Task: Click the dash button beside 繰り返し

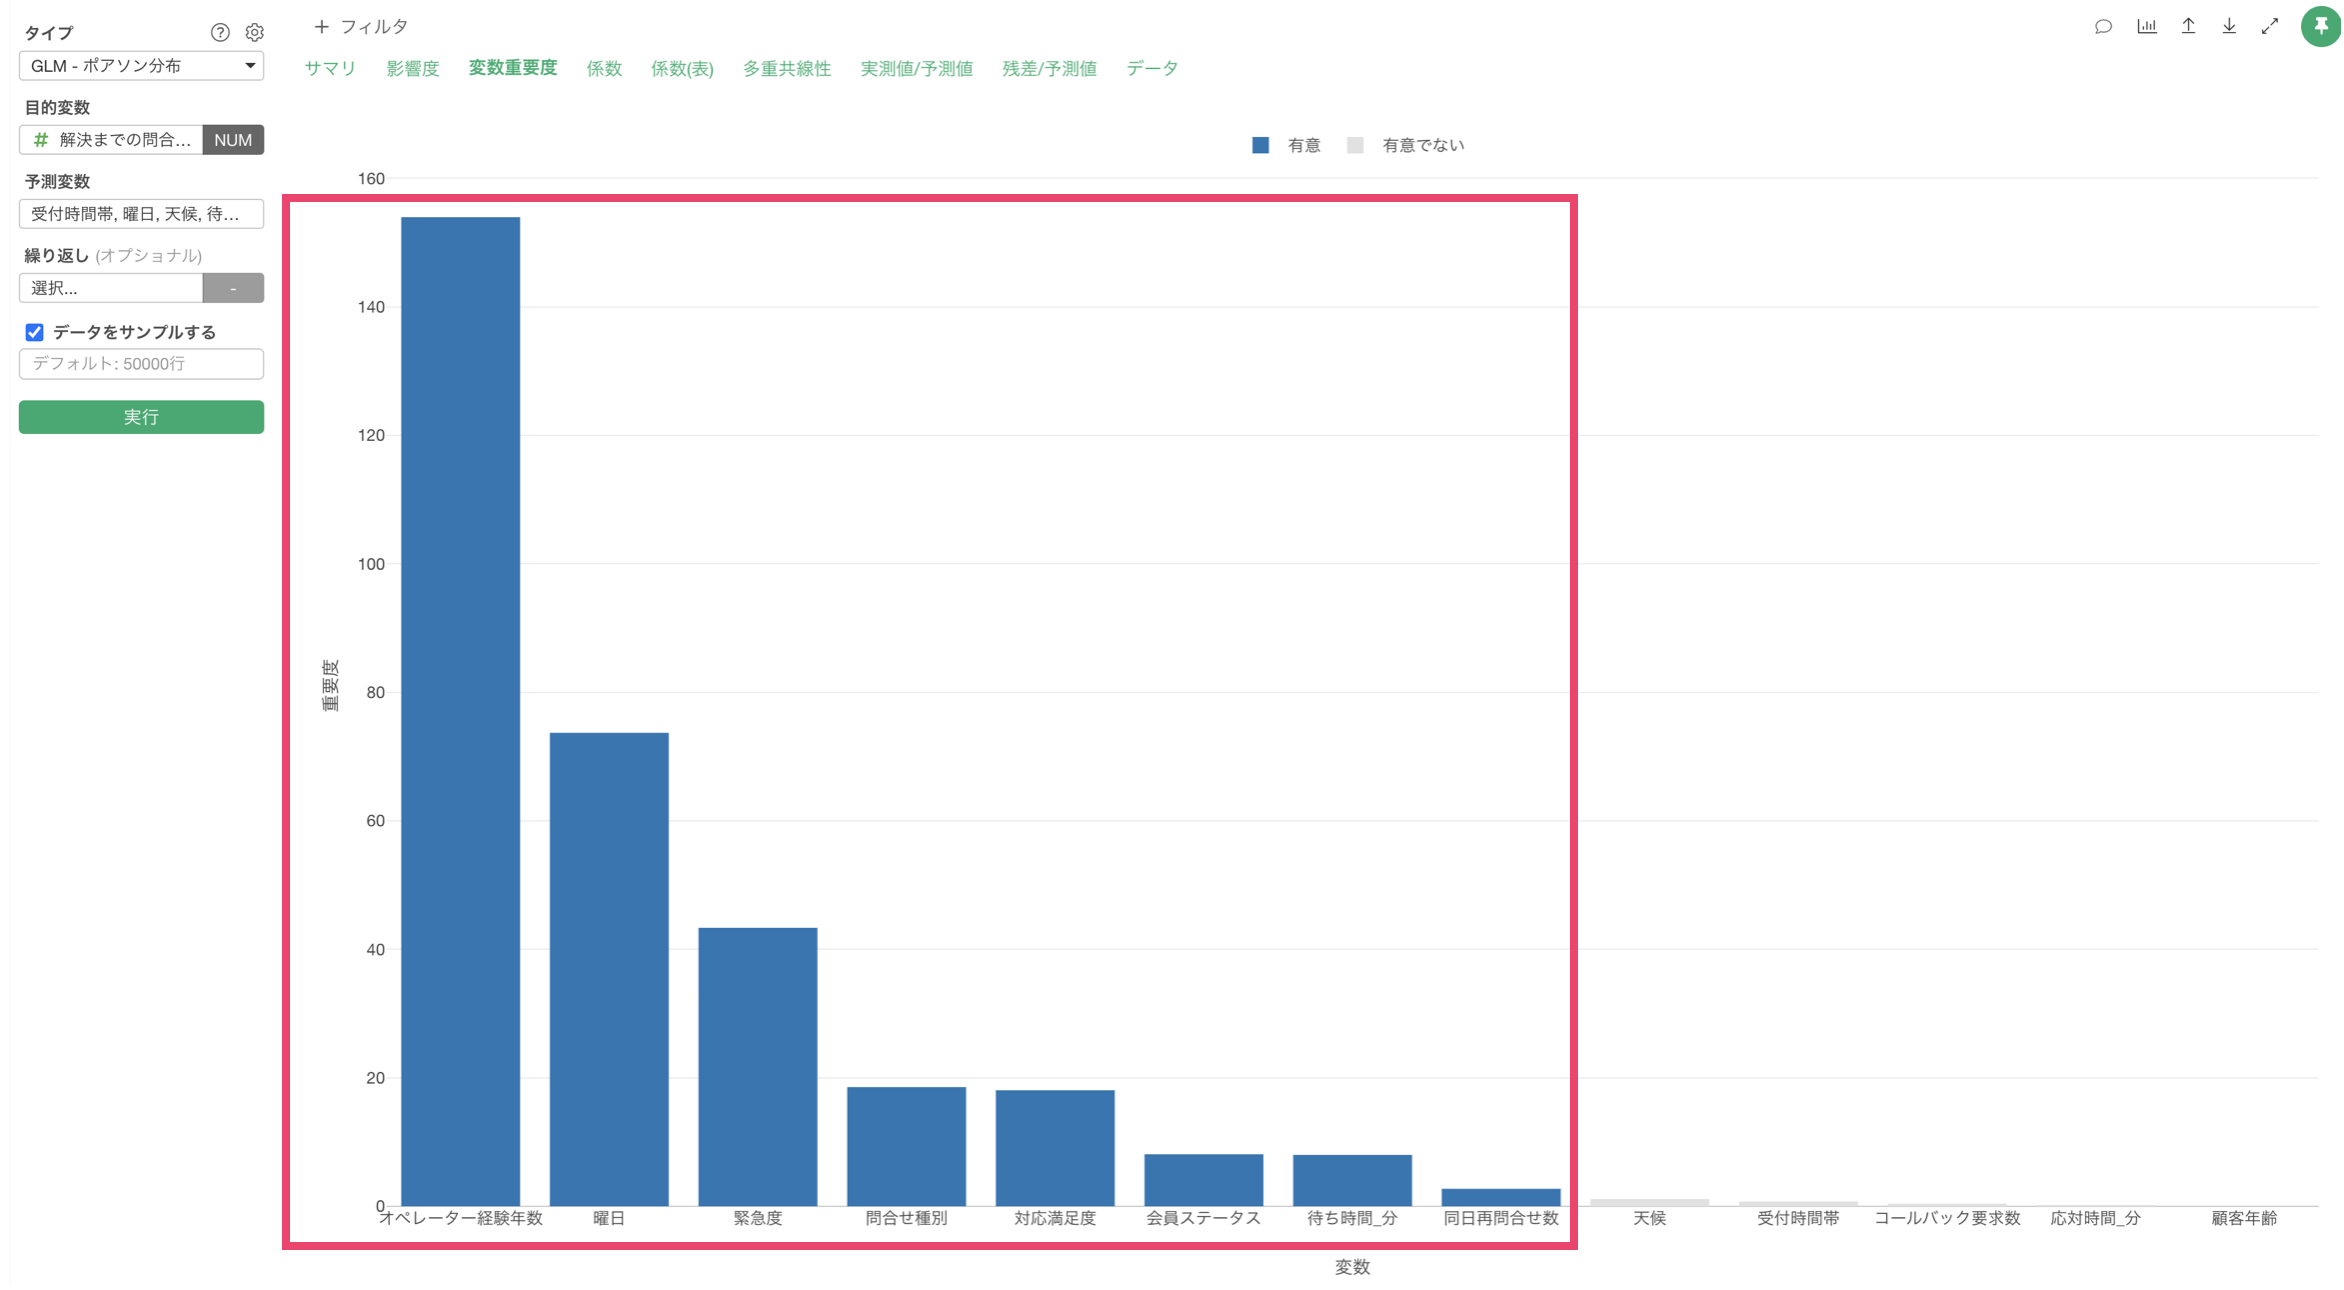Action: coord(233,288)
